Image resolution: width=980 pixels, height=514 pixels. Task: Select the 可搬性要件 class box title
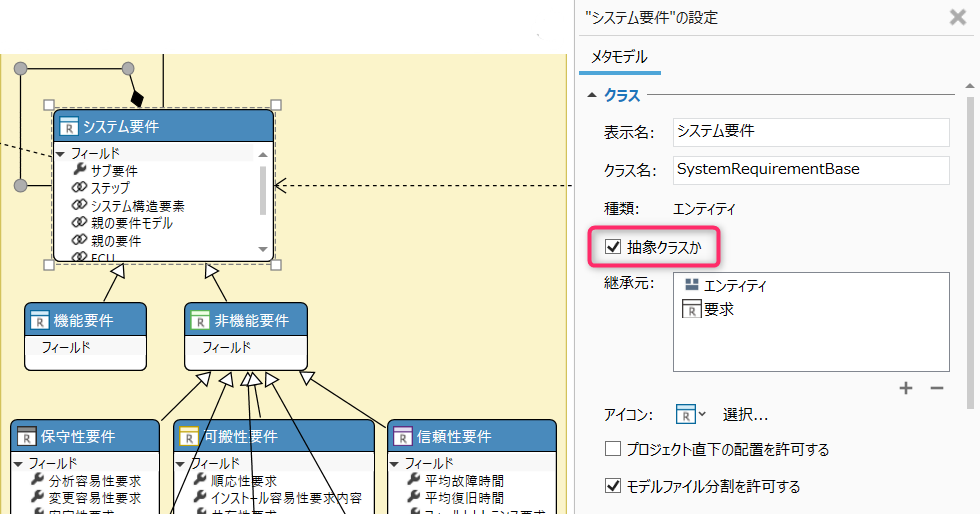241,436
